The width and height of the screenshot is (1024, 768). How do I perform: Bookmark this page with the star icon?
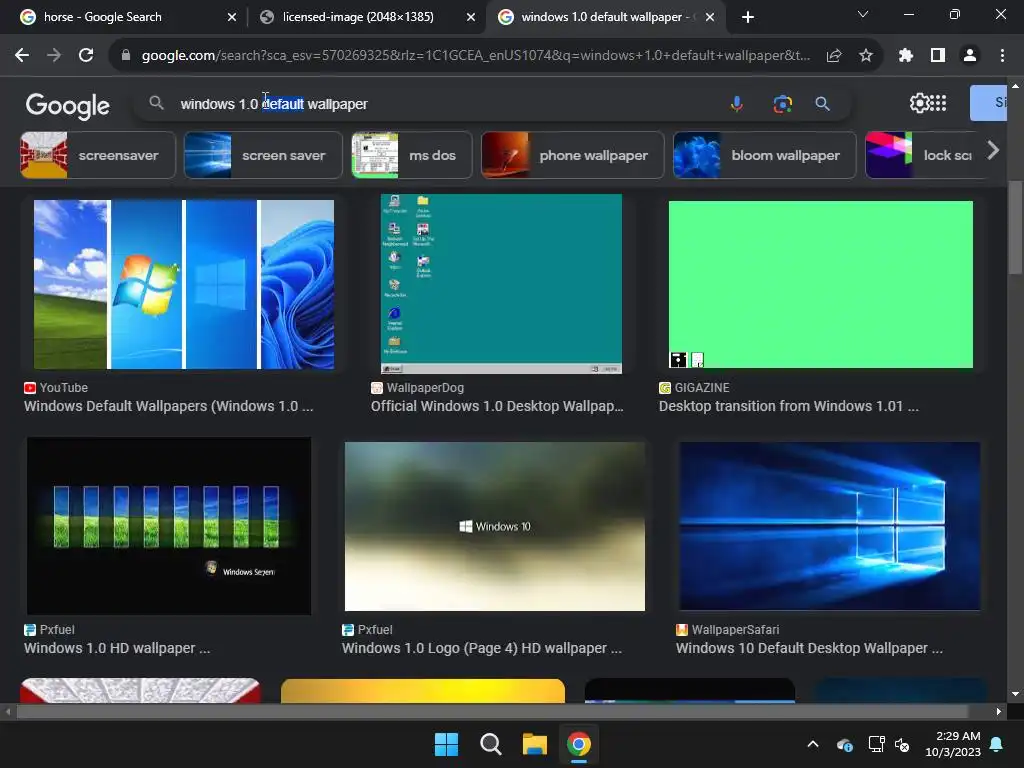click(866, 56)
